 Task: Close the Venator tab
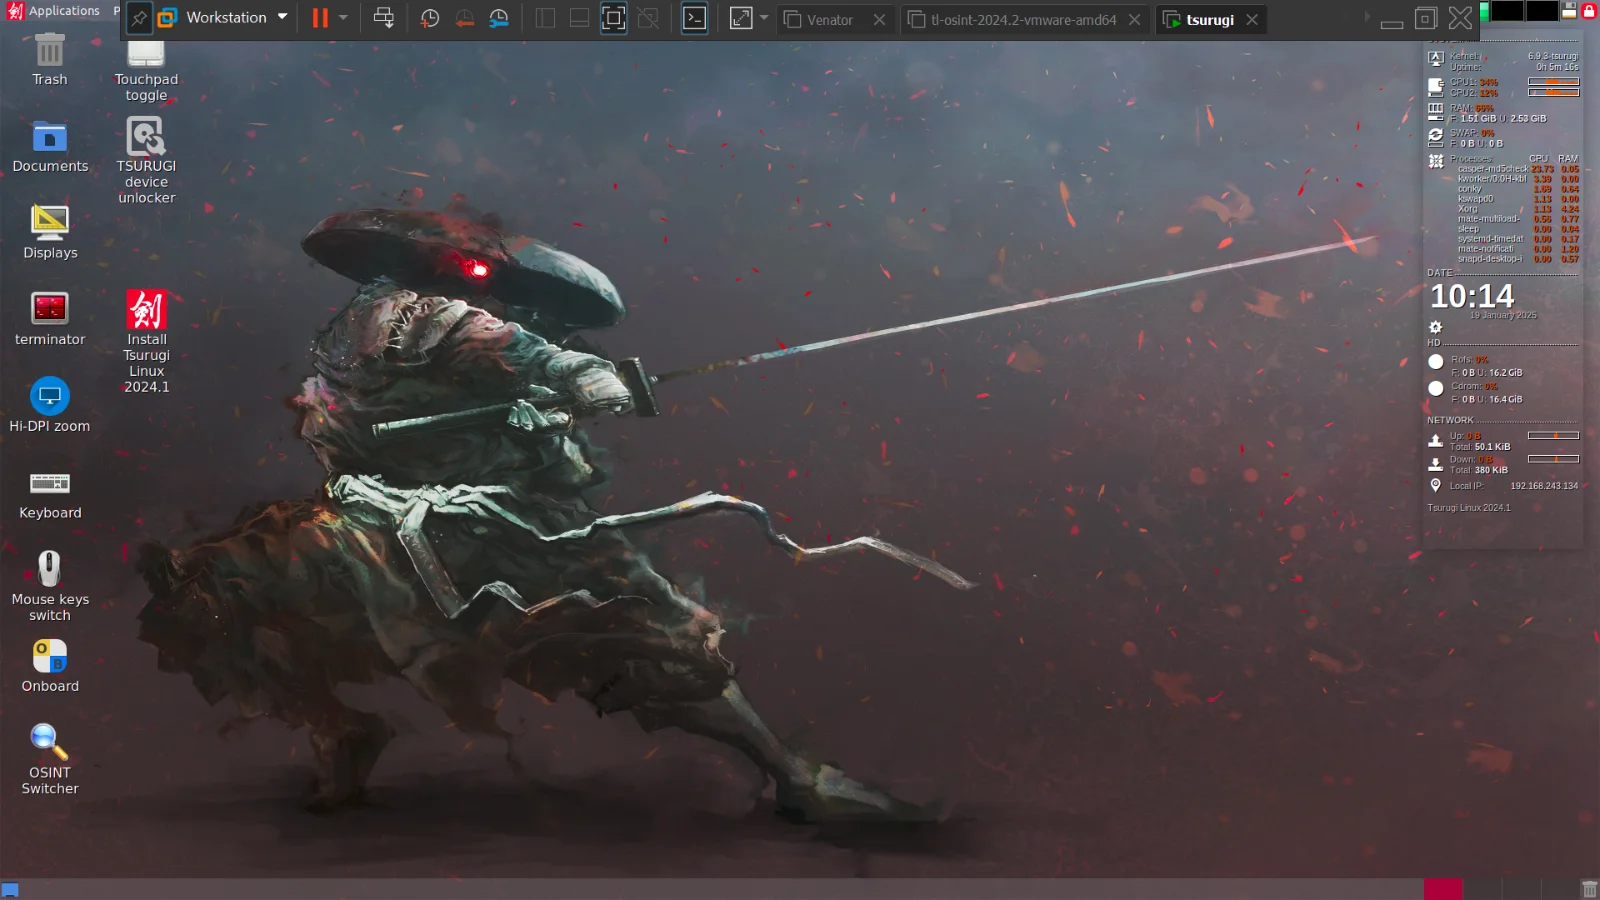coord(879,20)
